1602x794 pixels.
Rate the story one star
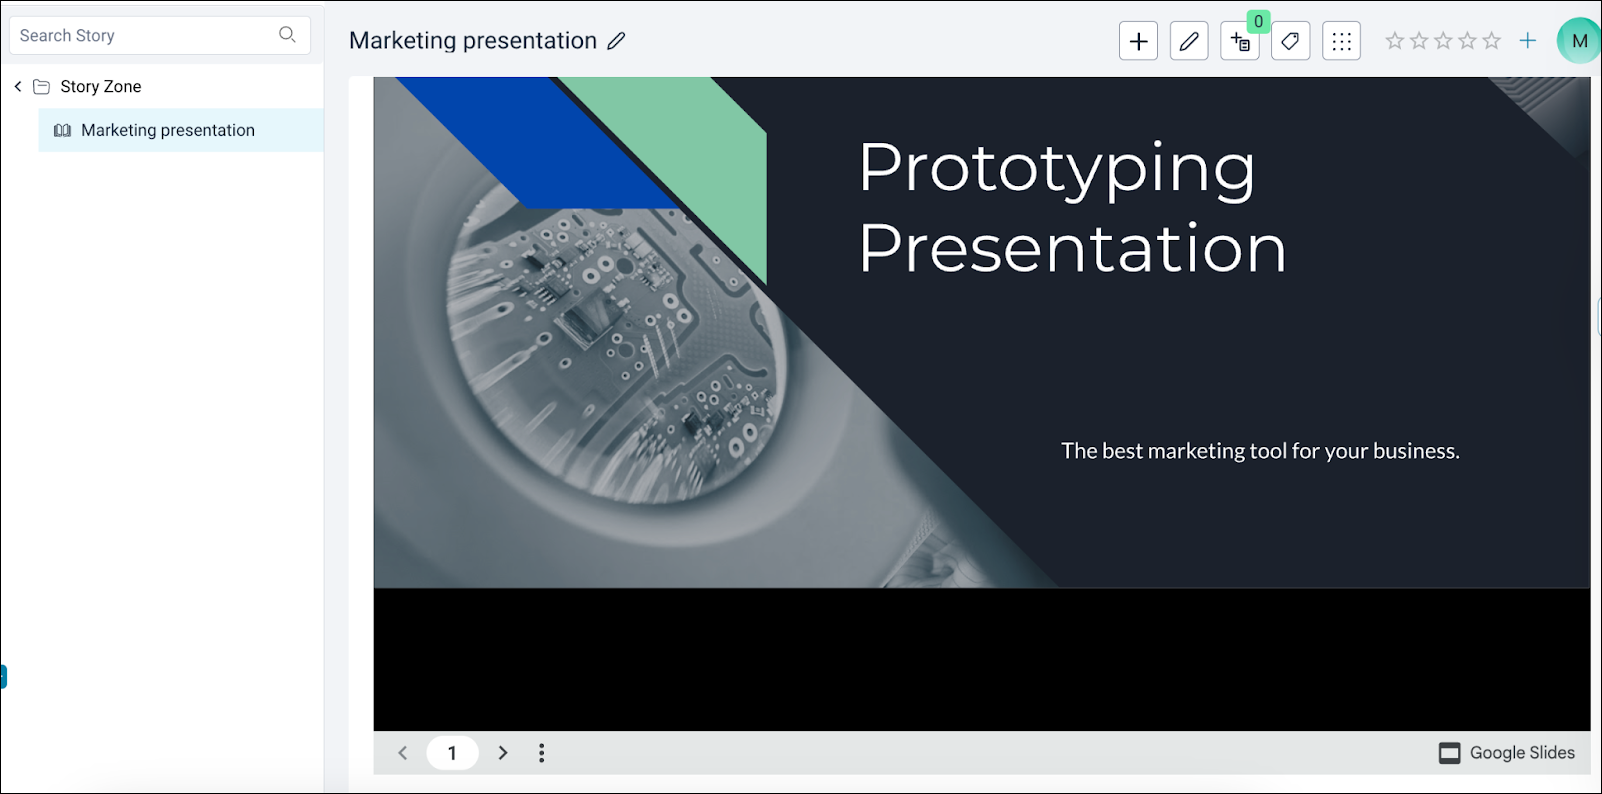[1394, 41]
